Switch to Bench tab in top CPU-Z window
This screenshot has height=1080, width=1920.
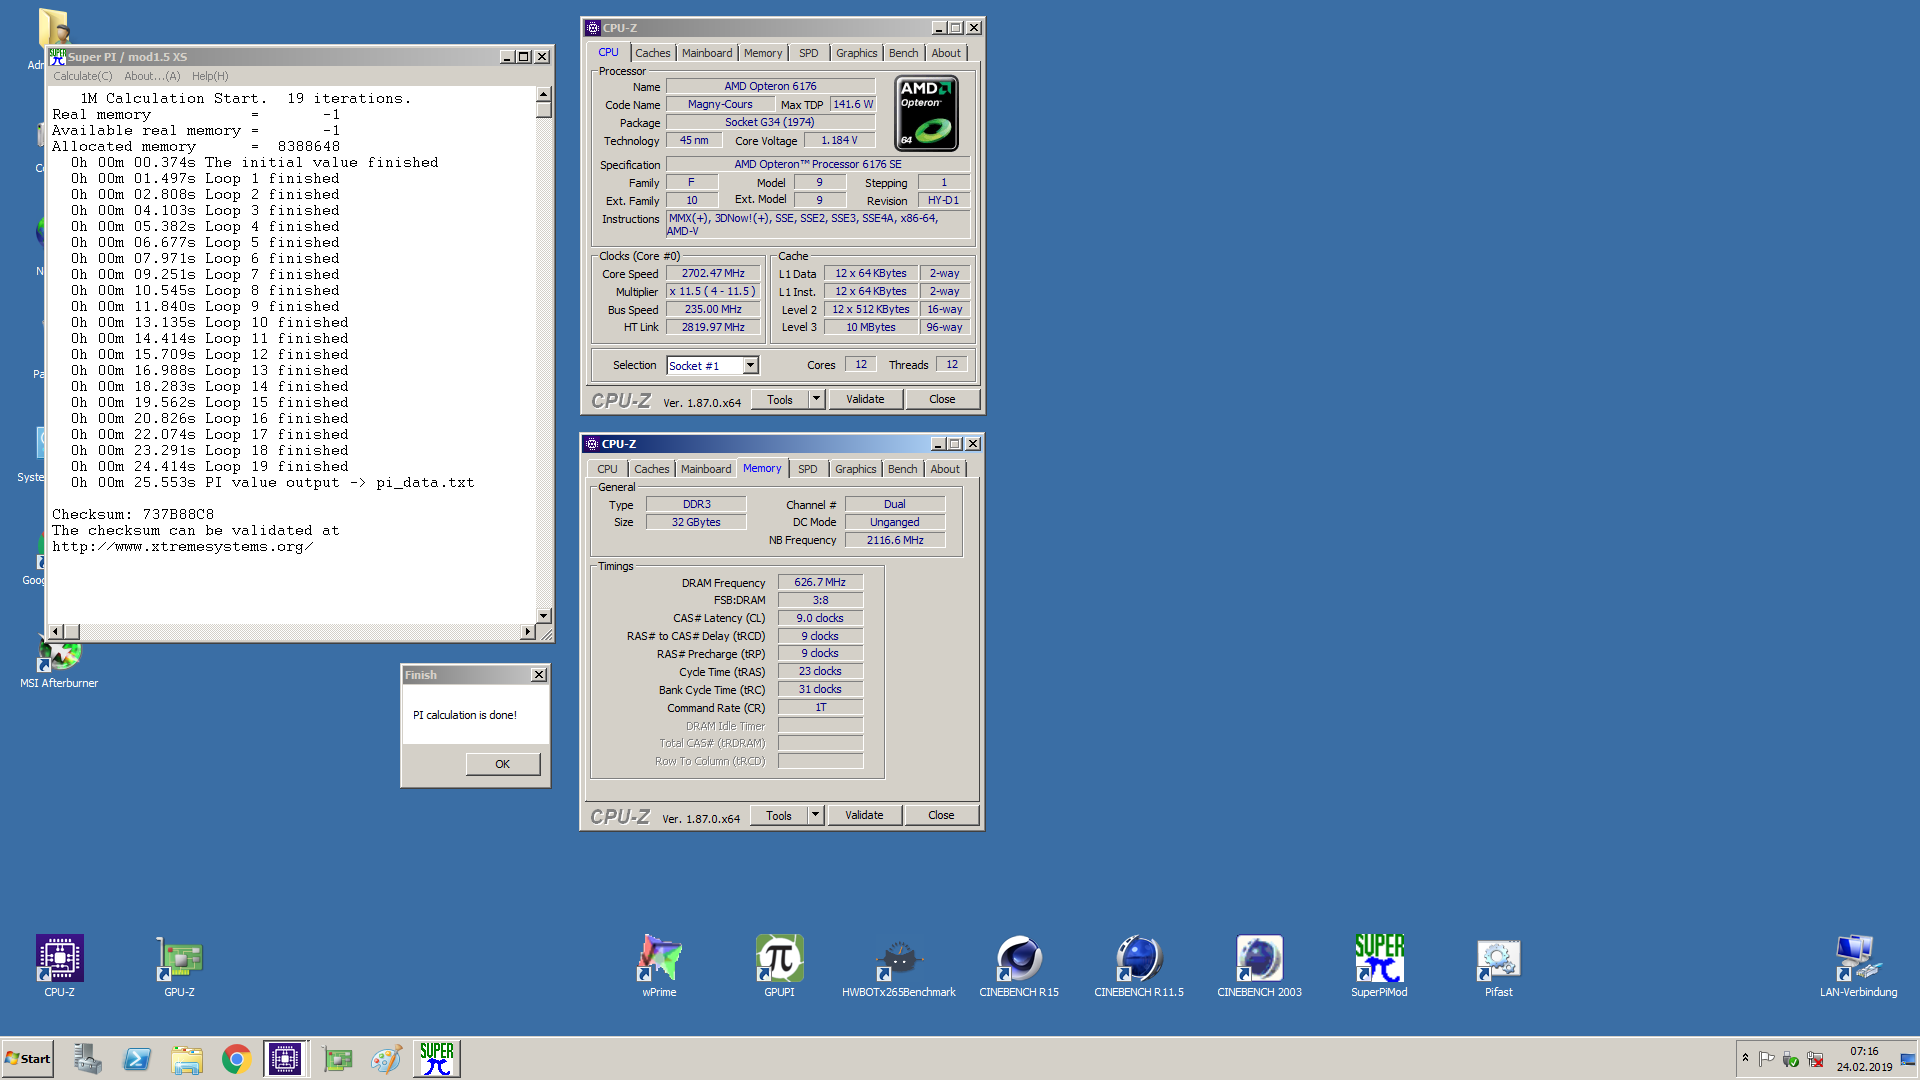(x=903, y=53)
